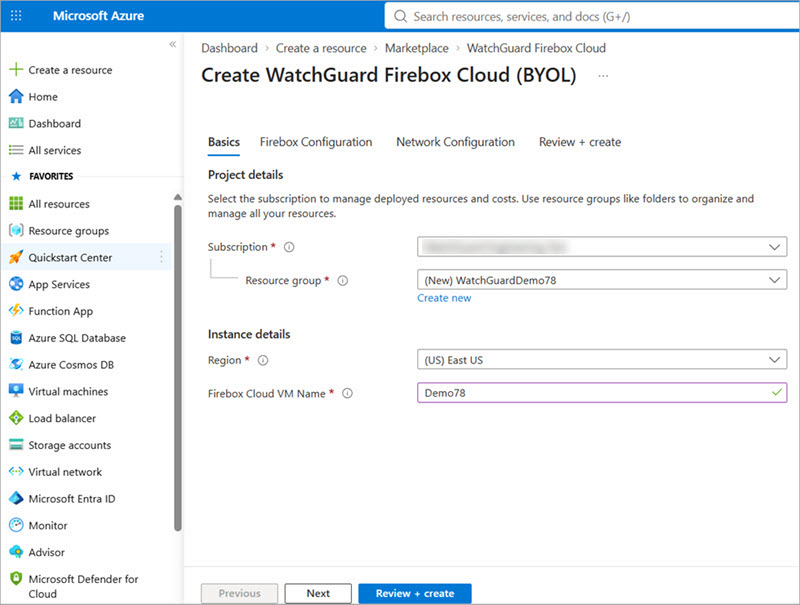
Task: Switch to the Review + create tab
Action: (580, 142)
